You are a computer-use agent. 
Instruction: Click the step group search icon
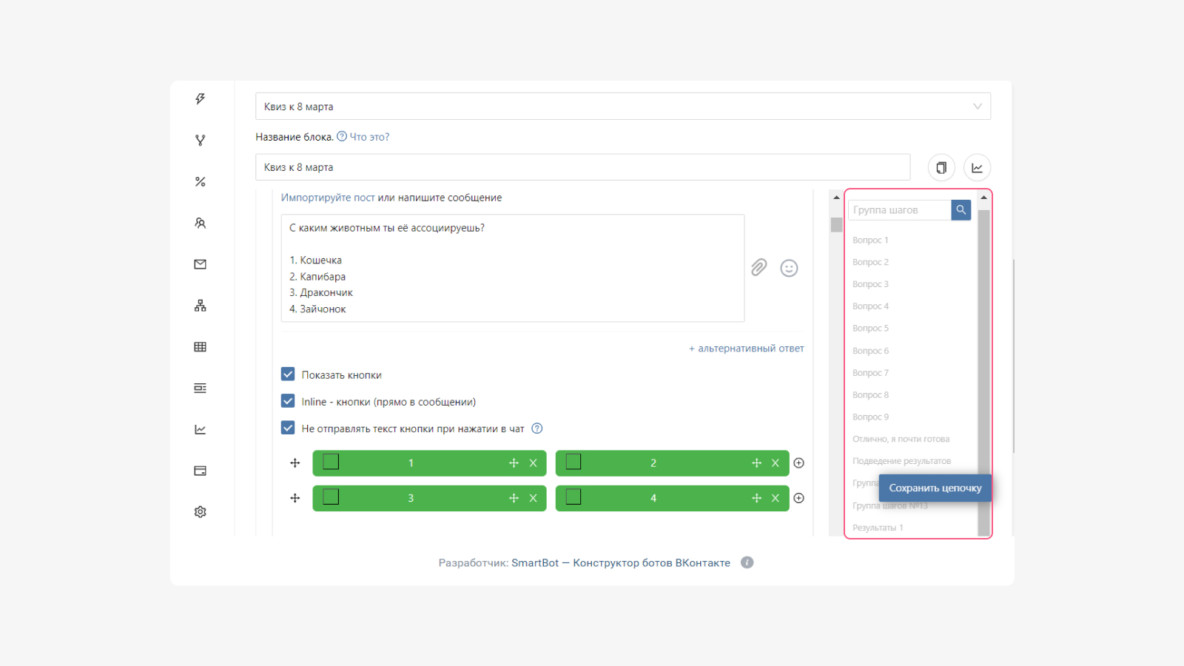[960, 210]
